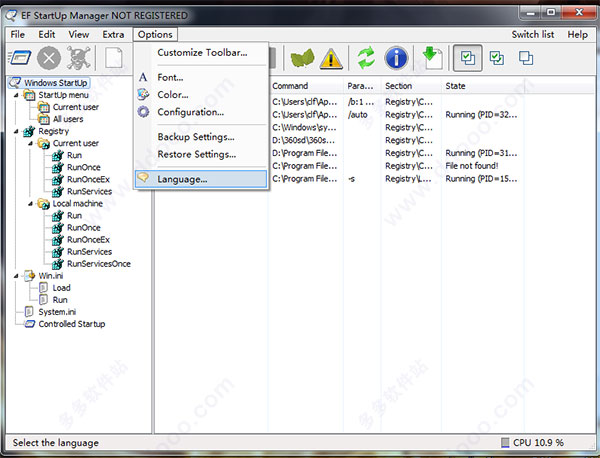Click the blue info circle icon
This screenshot has width=600, height=458.
click(x=396, y=58)
